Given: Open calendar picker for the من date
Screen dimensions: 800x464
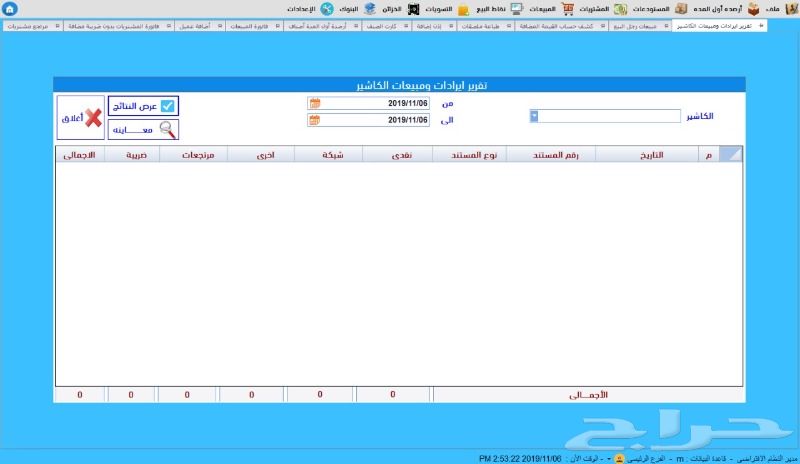Looking at the screenshot, I should (315, 103).
